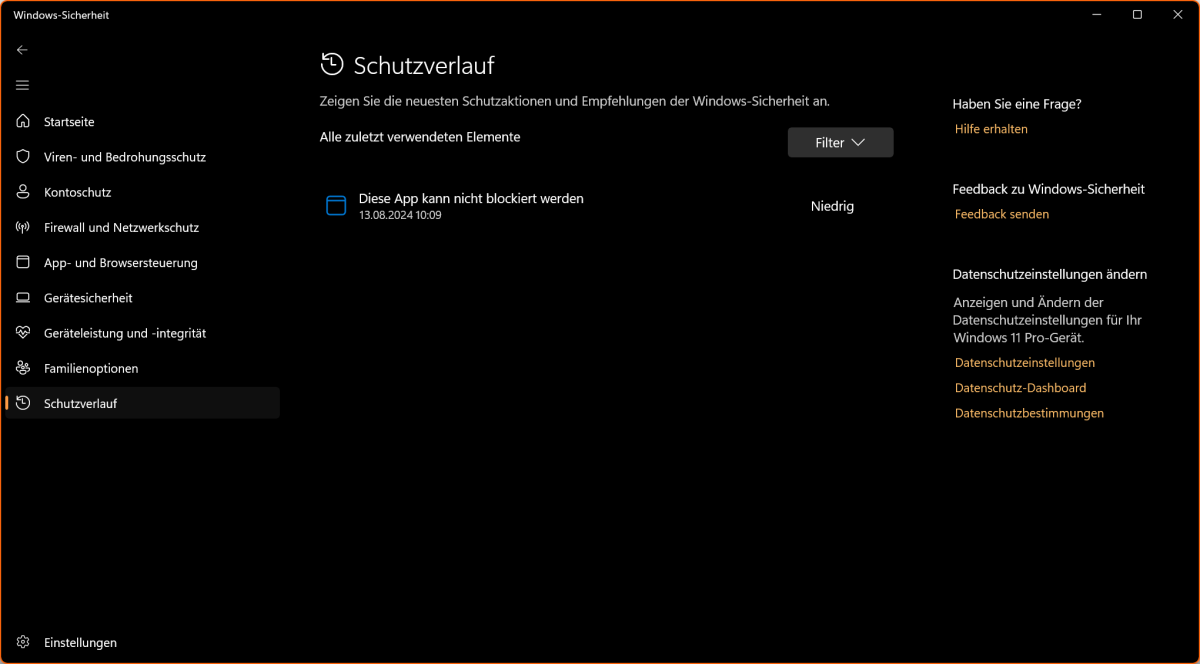Navigate to Gerätesicherheit
This screenshot has height=664, width=1200.
click(x=142, y=298)
